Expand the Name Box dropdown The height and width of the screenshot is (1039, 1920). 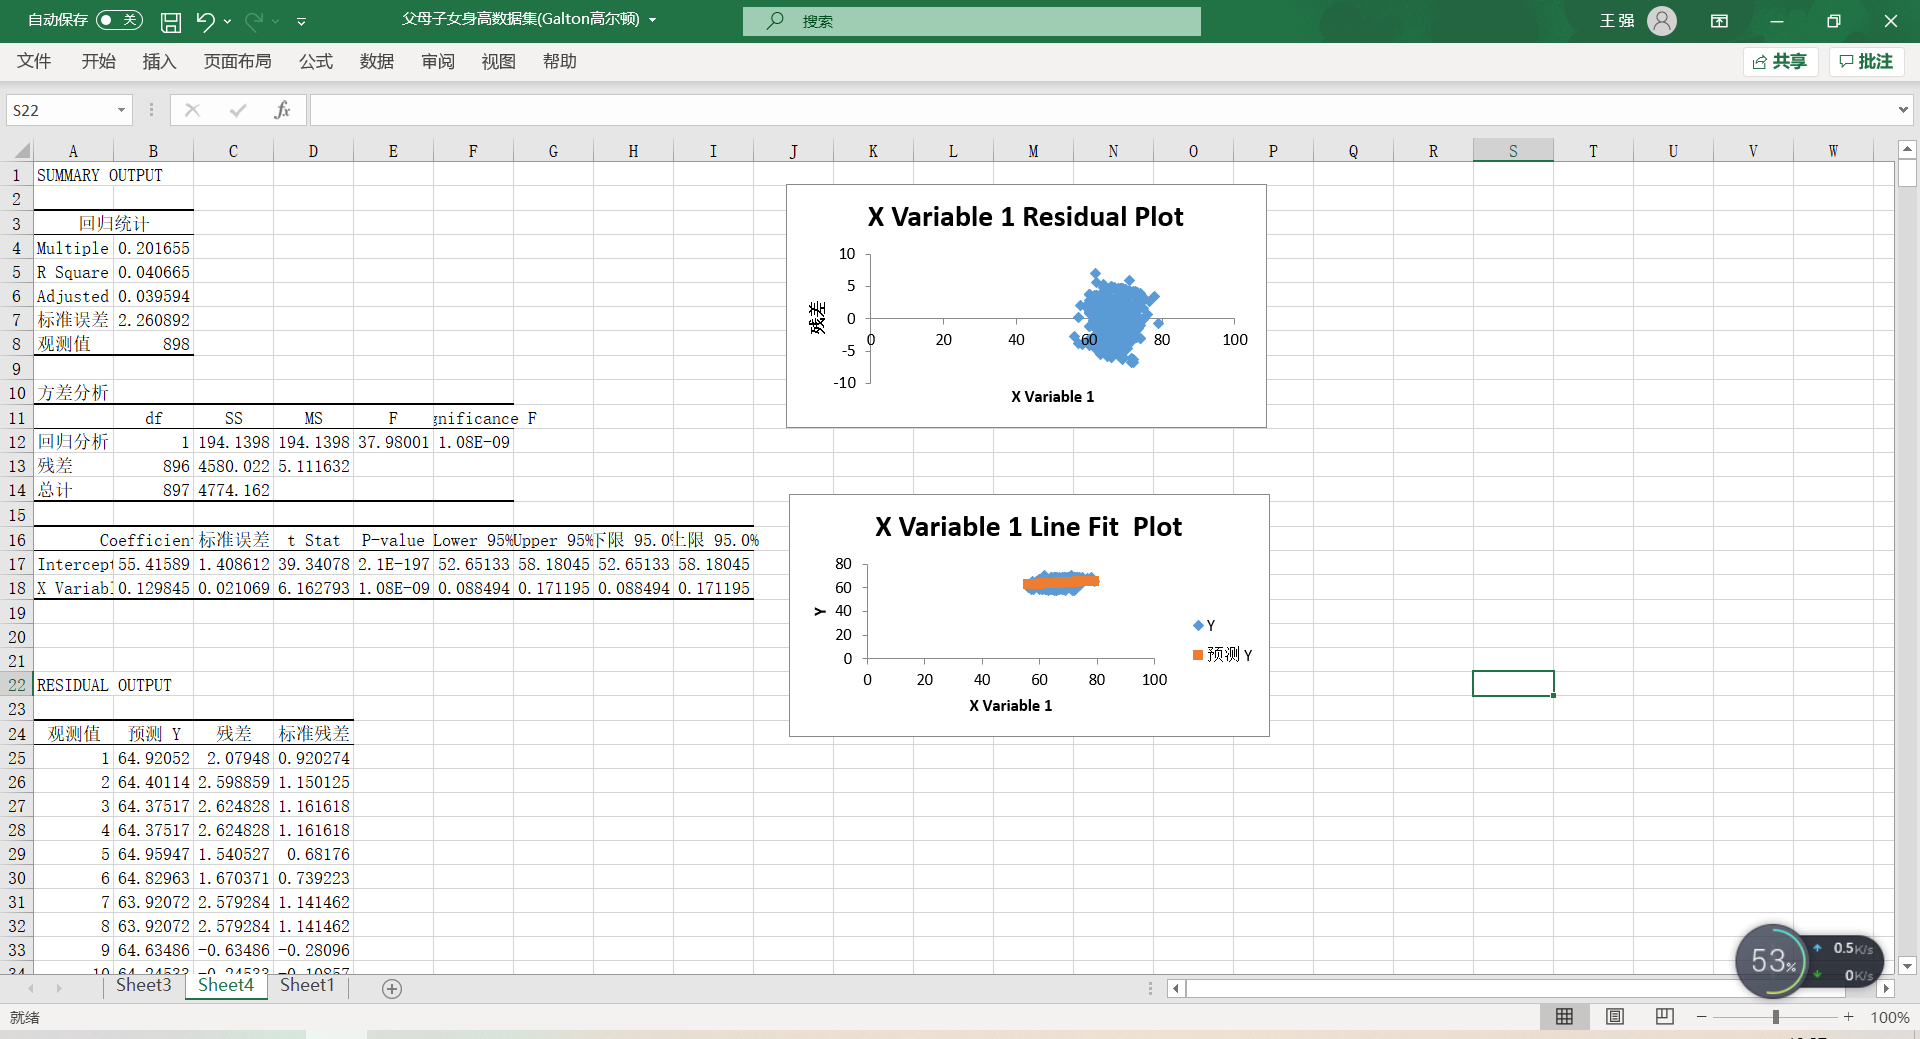click(121, 110)
